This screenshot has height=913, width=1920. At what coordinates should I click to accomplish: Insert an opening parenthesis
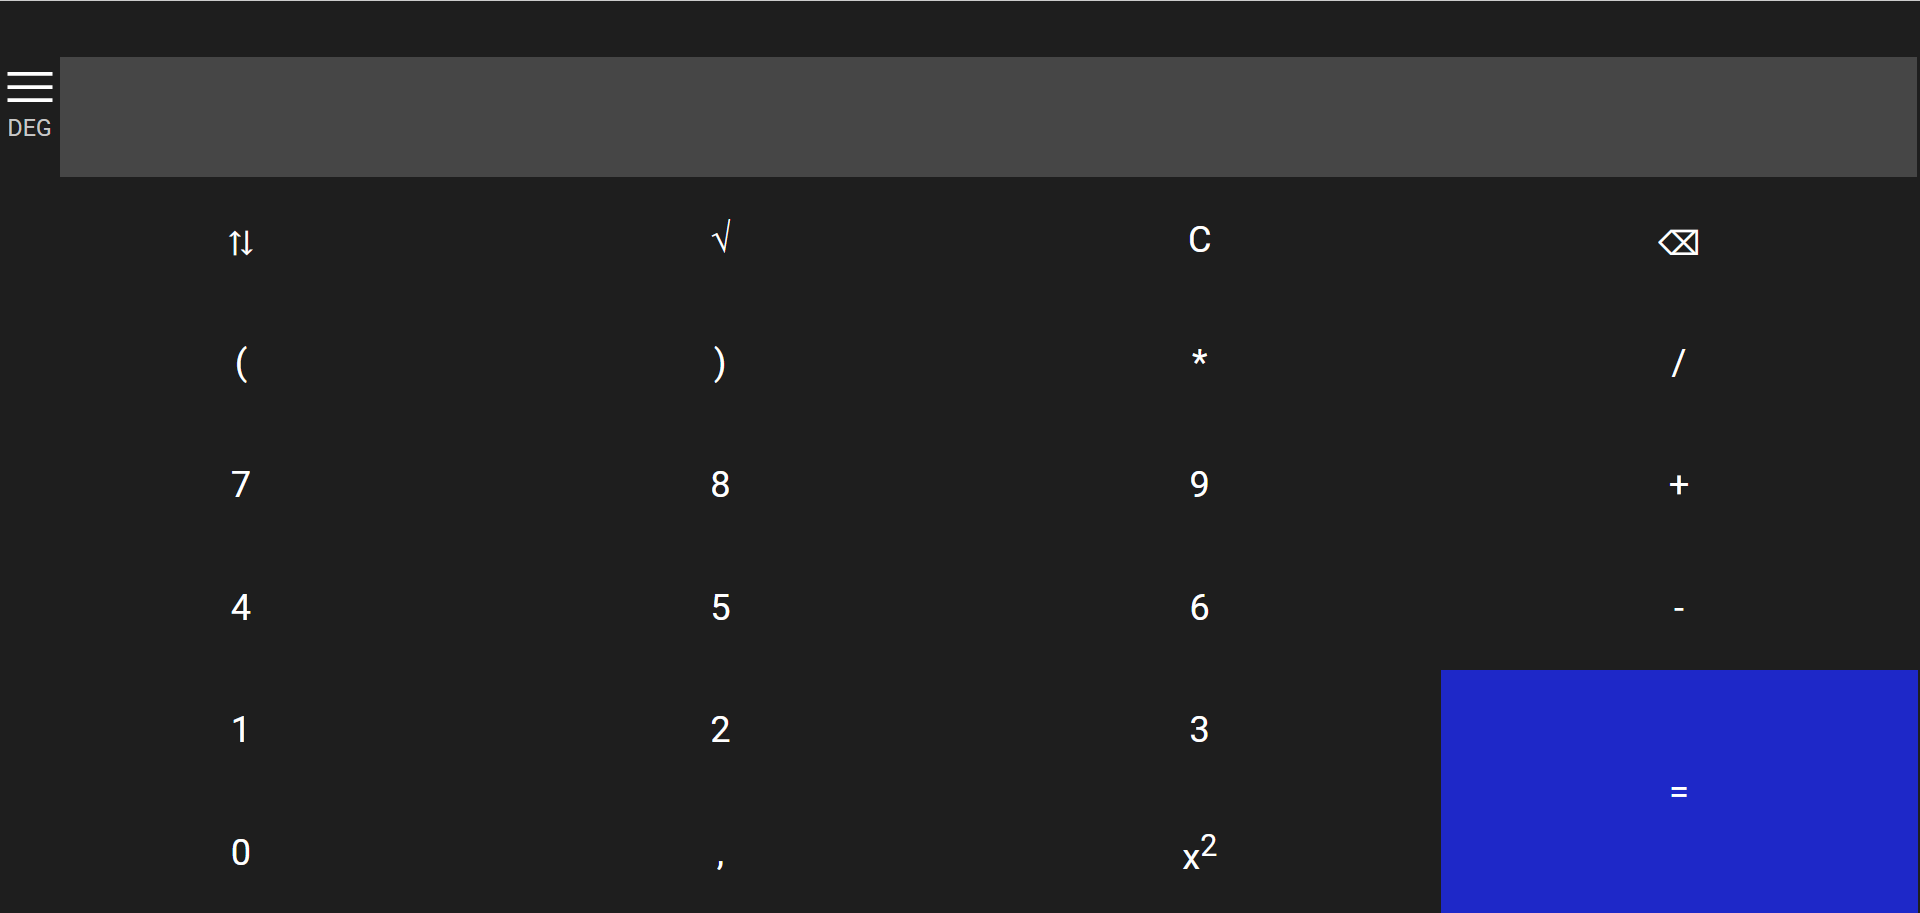pyautogui.click(x=240, y=363)
